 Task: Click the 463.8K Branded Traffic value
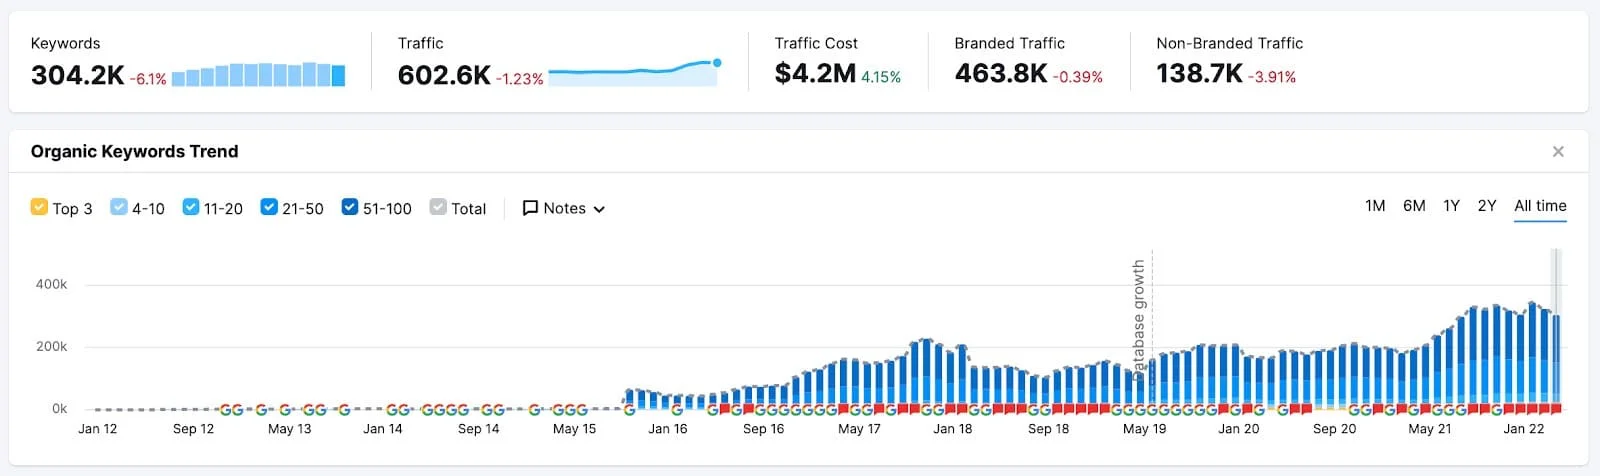pos(1001,75)
